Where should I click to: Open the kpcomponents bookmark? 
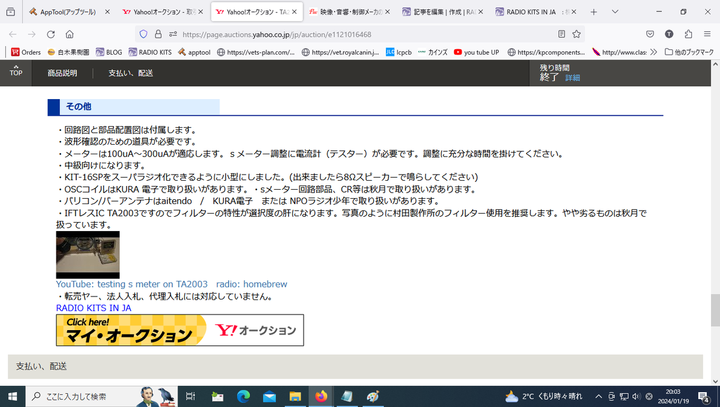tap(546, 52)
